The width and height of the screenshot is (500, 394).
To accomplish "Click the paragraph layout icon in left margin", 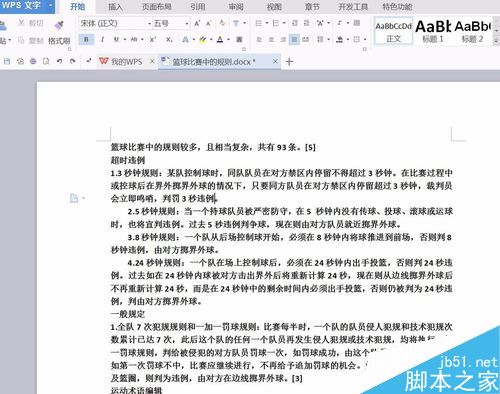I will tap(74, 198).
